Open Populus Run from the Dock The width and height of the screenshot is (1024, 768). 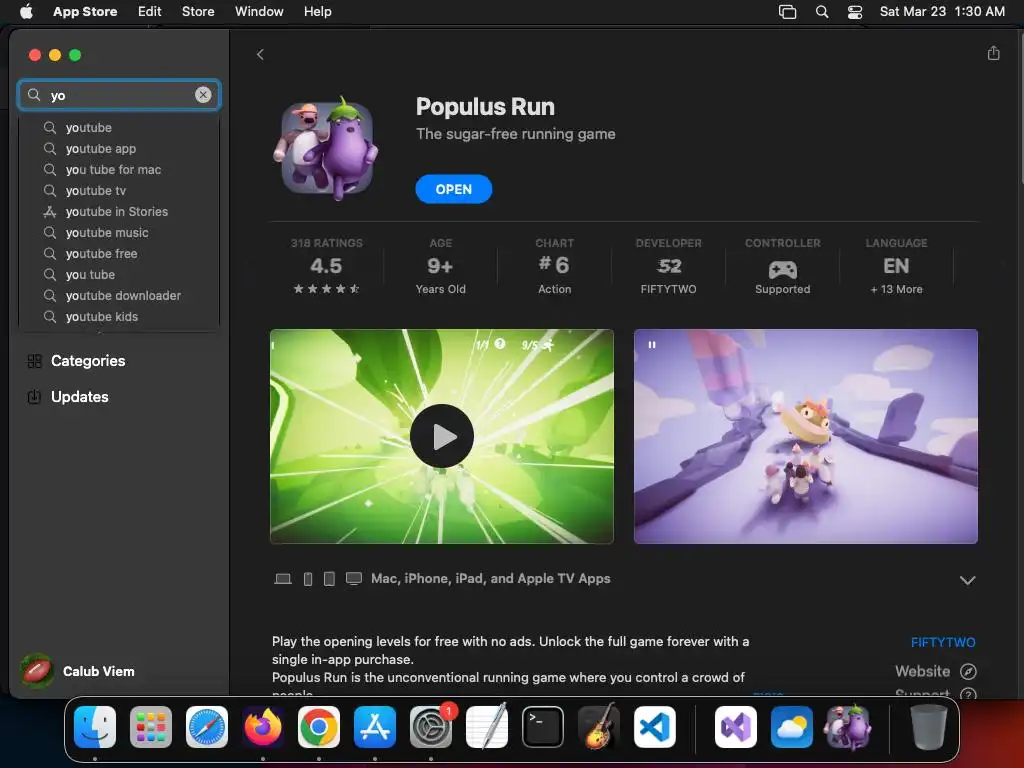(848, 727)
